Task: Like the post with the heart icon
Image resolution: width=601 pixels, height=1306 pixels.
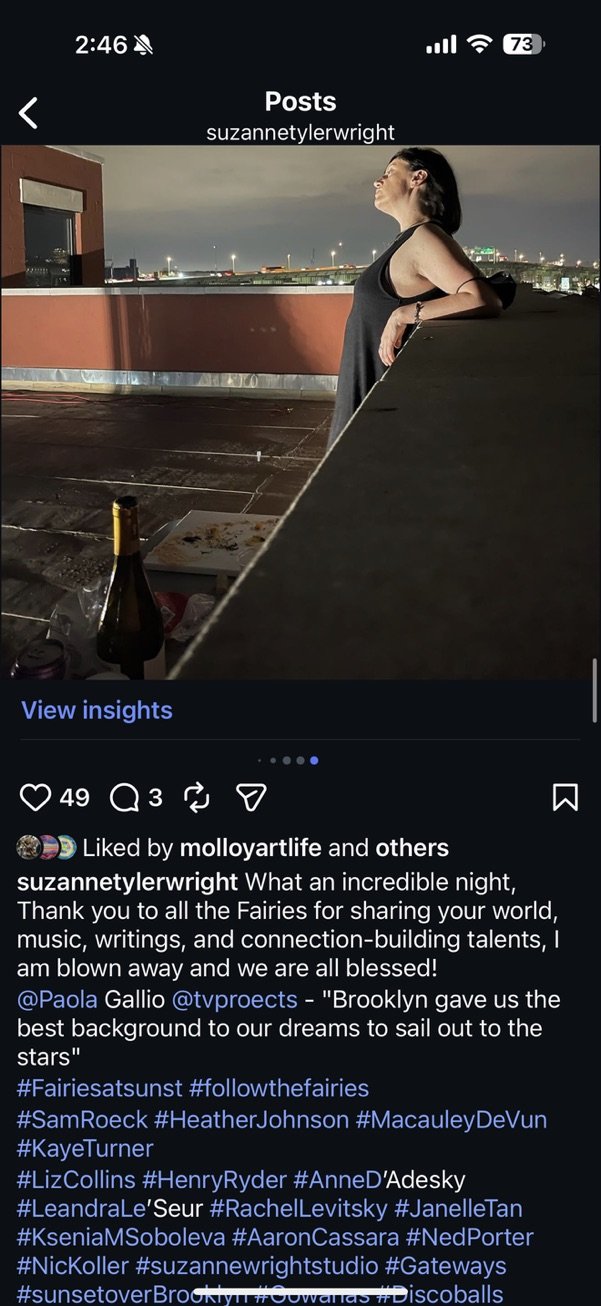Action: [35, 797]
